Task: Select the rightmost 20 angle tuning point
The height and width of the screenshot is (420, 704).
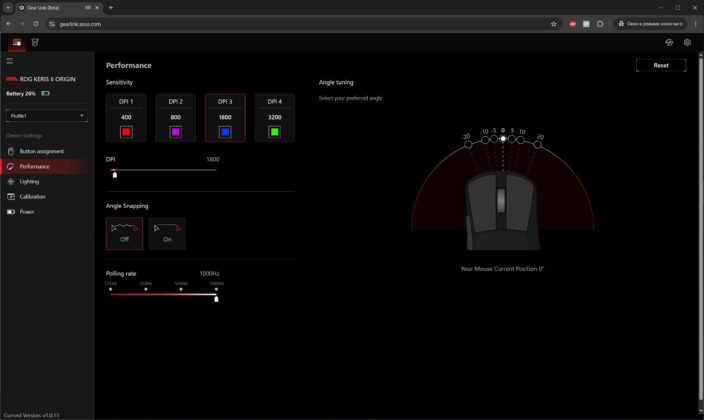Action: pos(537,145)
